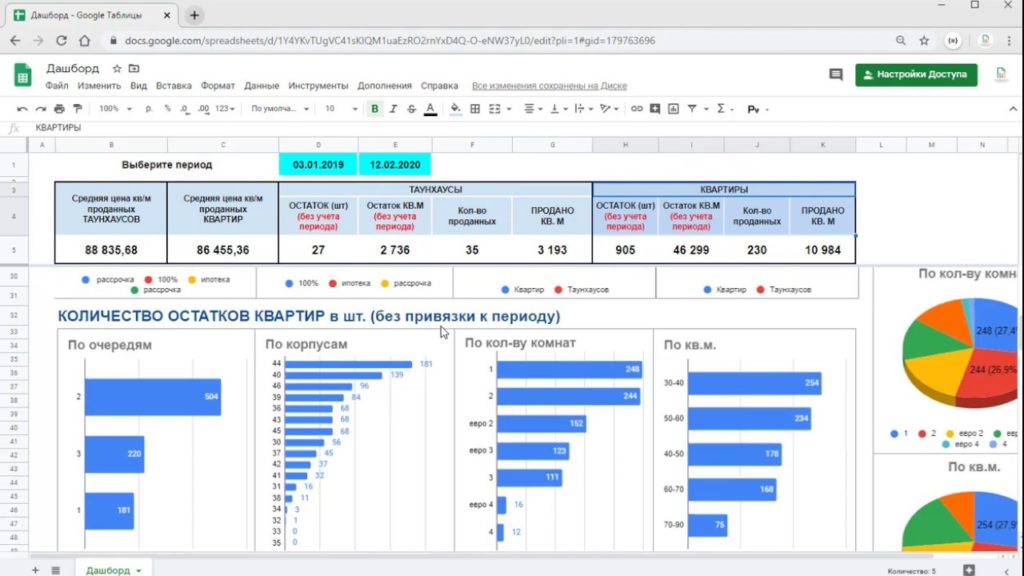This screenshot has width=1024, height=576.
Task: Toggle italic formatting button
Action: (393, 109)
